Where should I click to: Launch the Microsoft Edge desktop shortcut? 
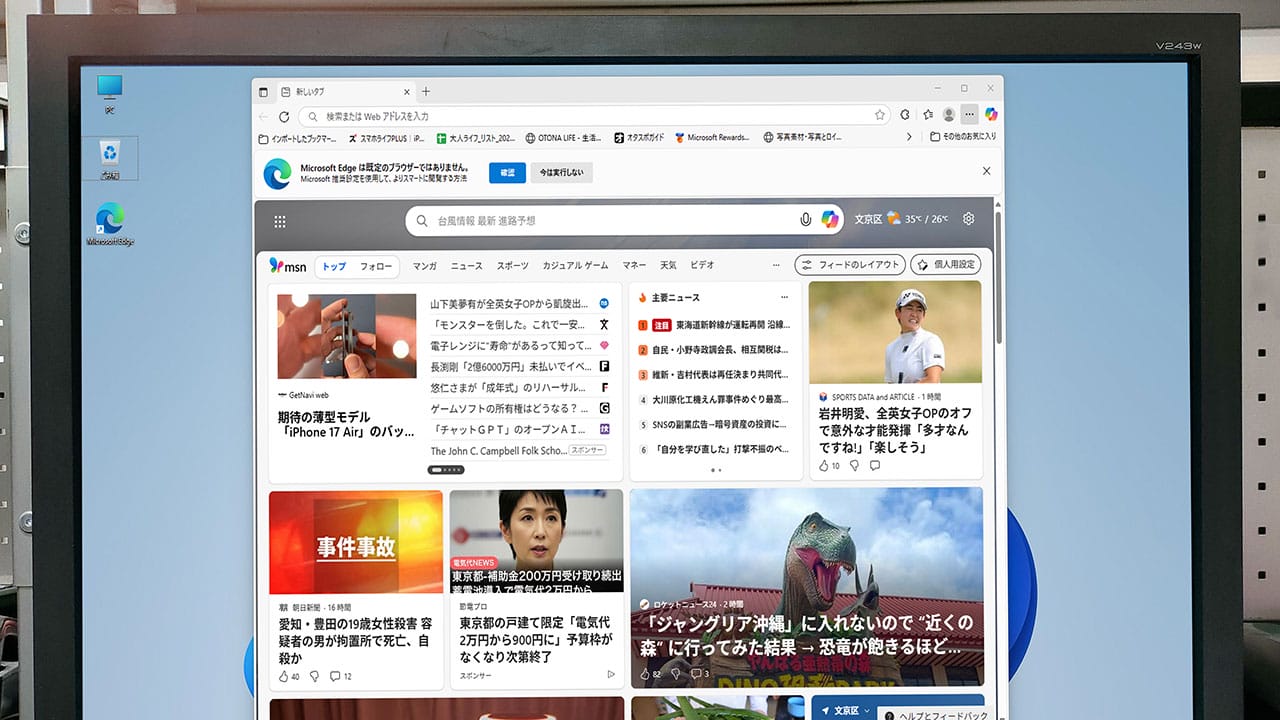[110, 224]
